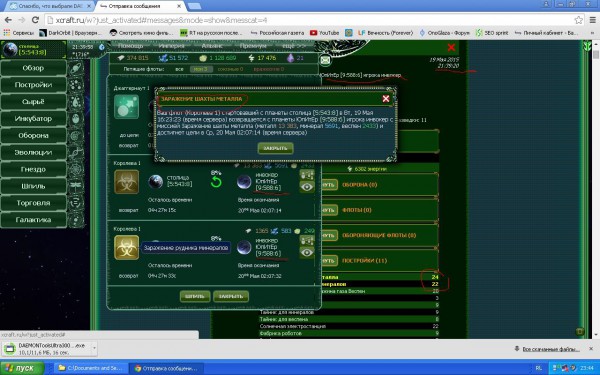Bookmark this page with the star icon
The image size is (600, 375).
pyautogui.click(x=578, y=20)
